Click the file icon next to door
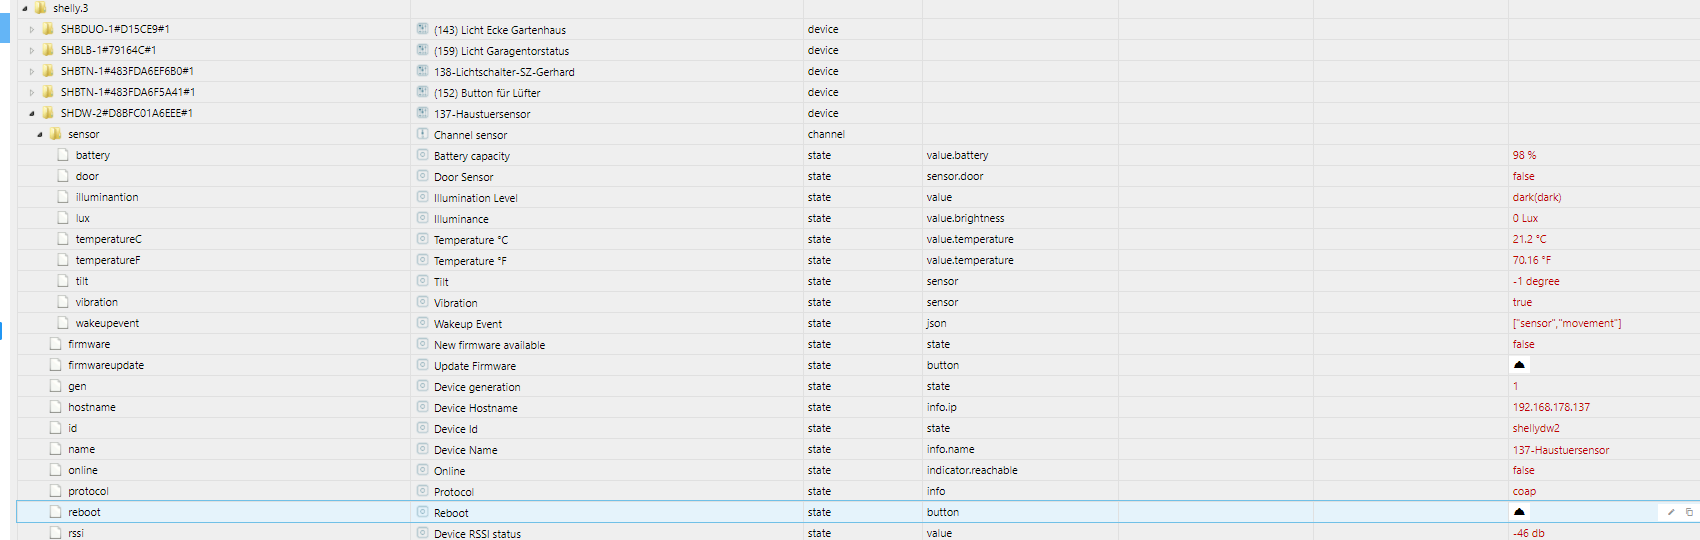This screenshot has height=540, width=1700. coord(63,176)
